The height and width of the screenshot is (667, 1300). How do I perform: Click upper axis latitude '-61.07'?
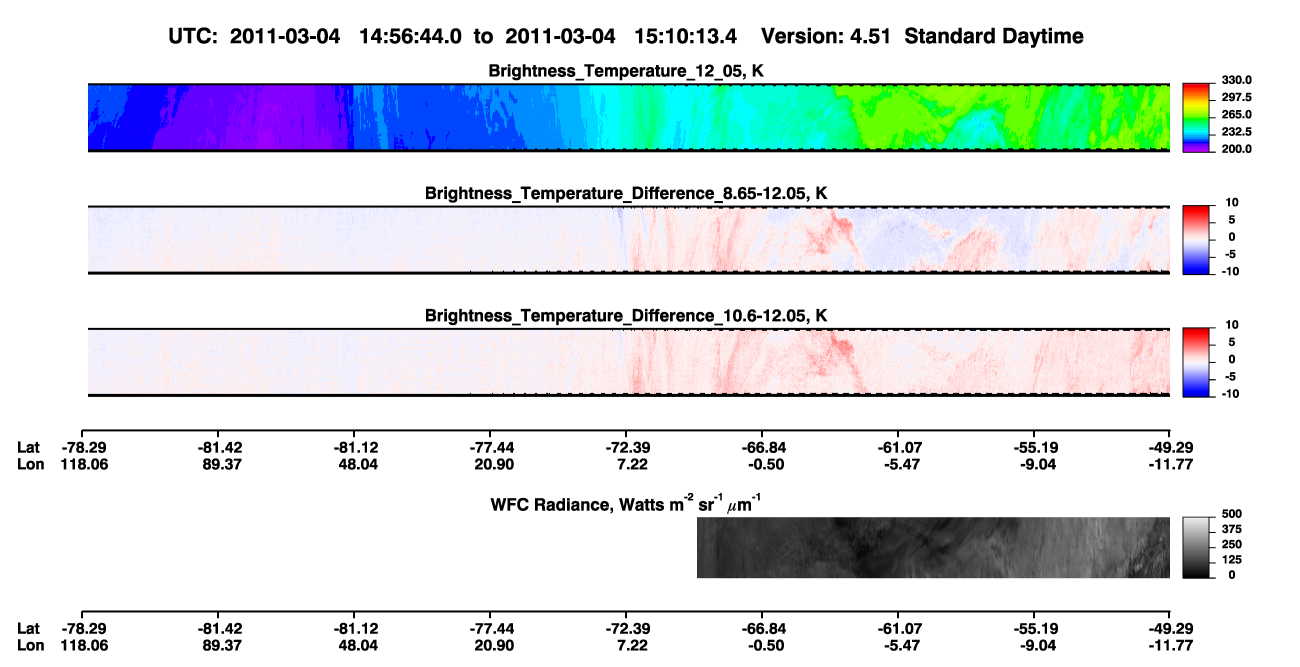[897, 447]
